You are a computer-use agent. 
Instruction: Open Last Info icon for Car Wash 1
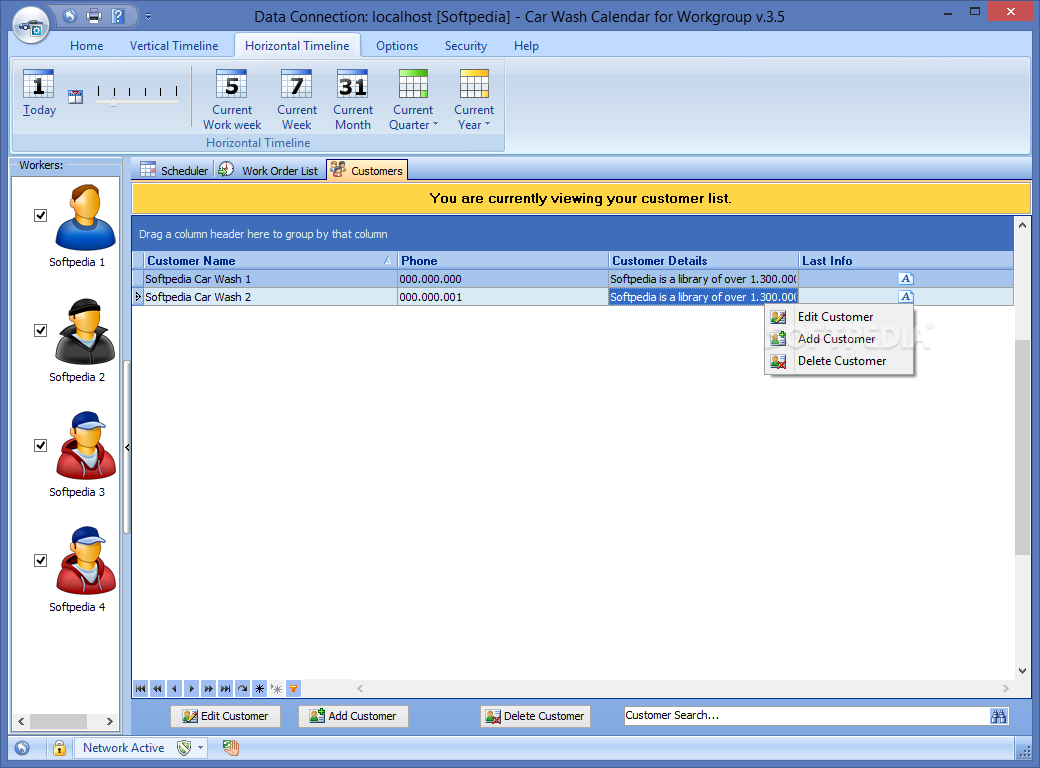click(906, 279)
